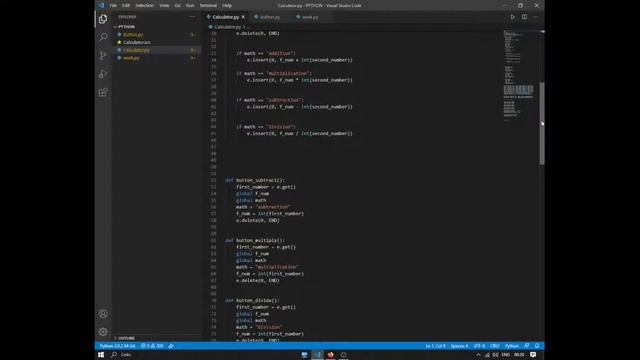
Task: Click line with def button_multiply()
Action: (x=255, y=240)
